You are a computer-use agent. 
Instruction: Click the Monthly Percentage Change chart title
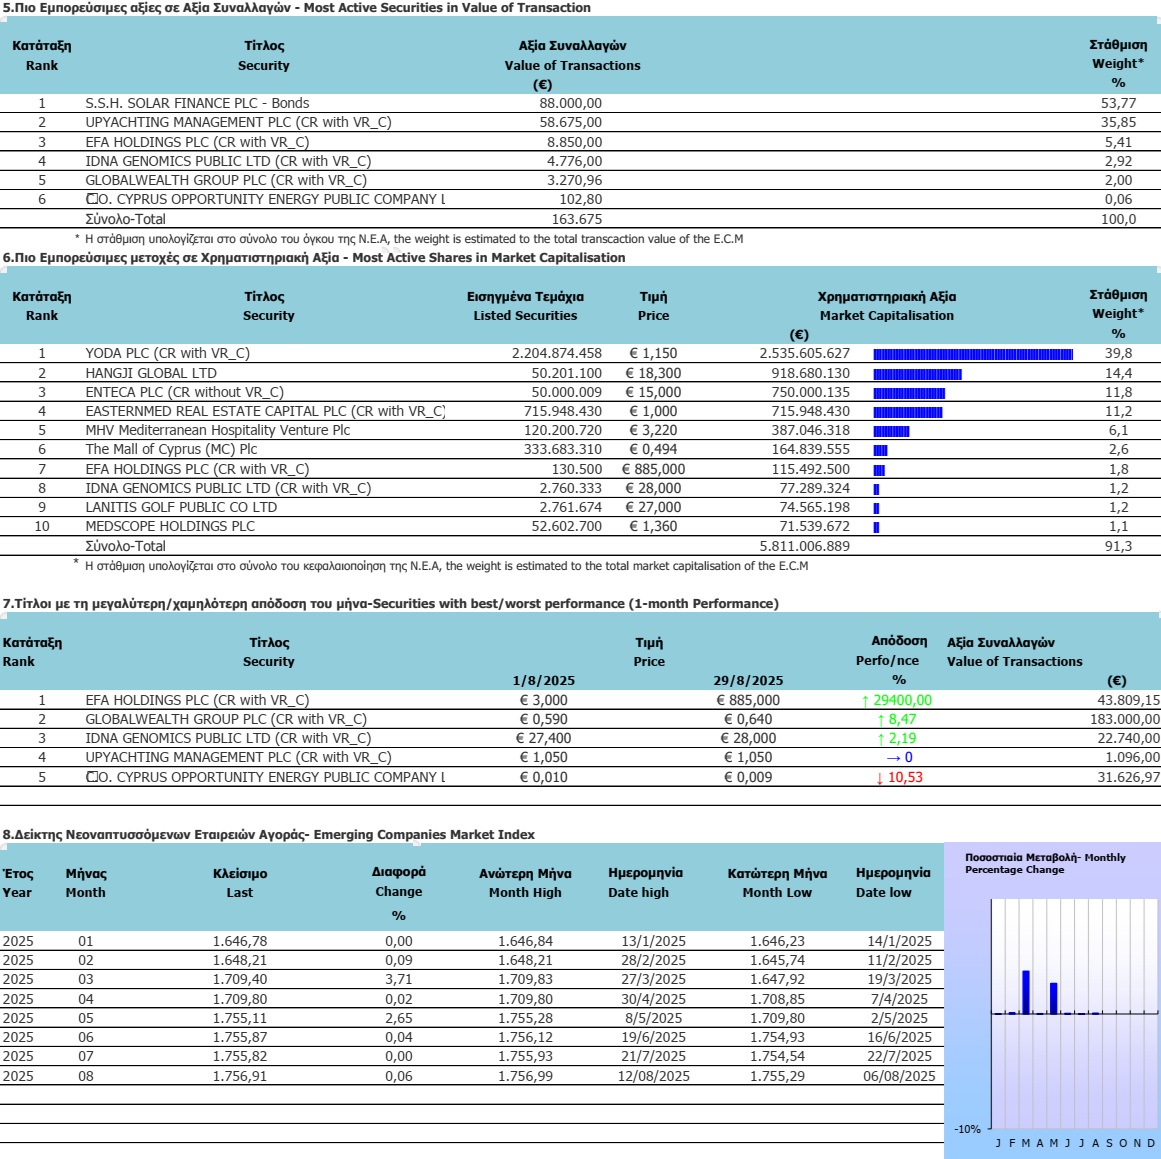point(1045,864)
